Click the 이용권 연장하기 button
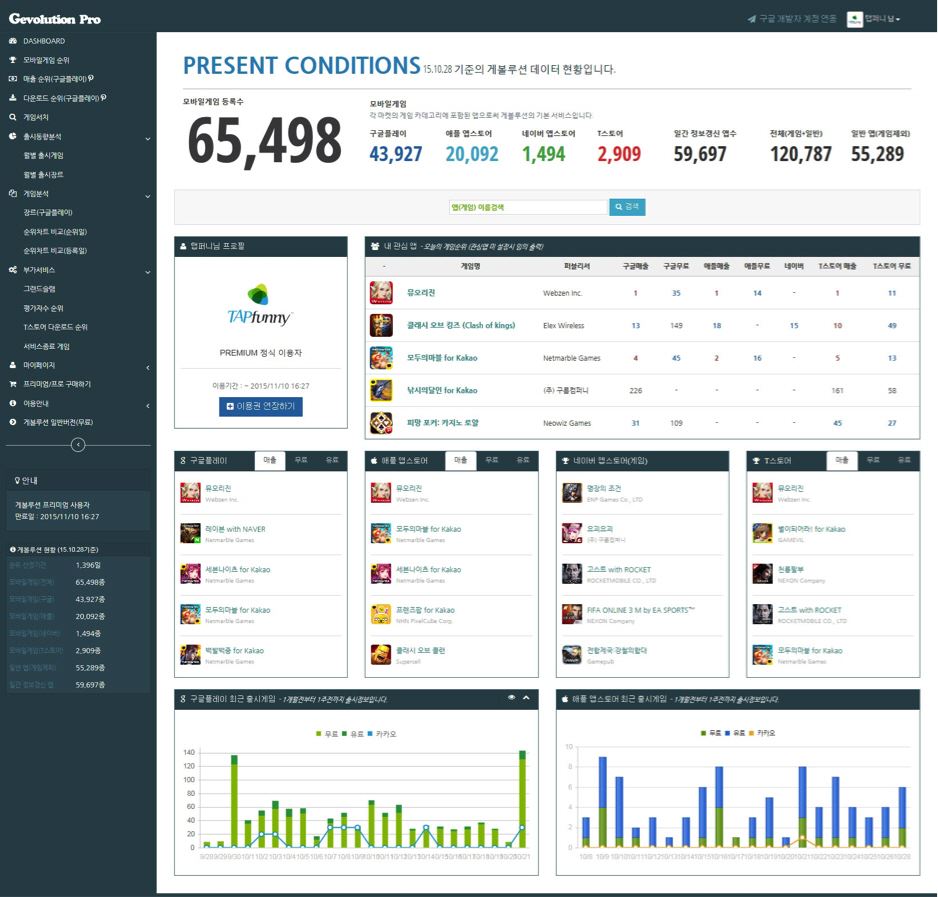The image size is (938, 897). (260, 407)
